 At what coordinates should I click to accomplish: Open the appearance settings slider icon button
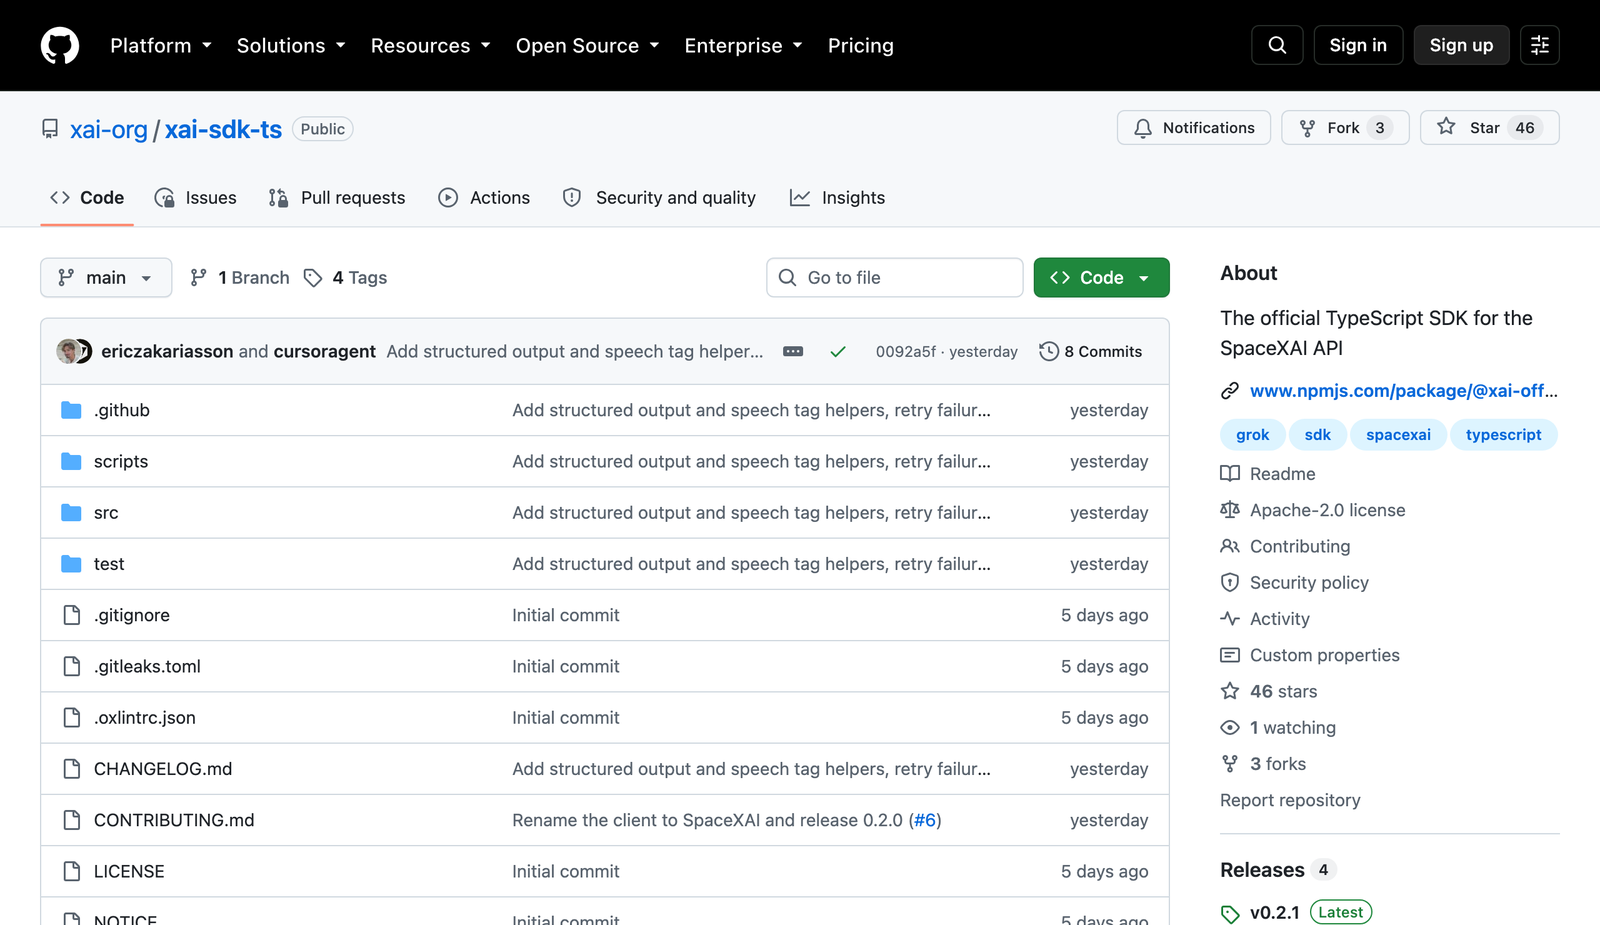[x=1540, y=45]
